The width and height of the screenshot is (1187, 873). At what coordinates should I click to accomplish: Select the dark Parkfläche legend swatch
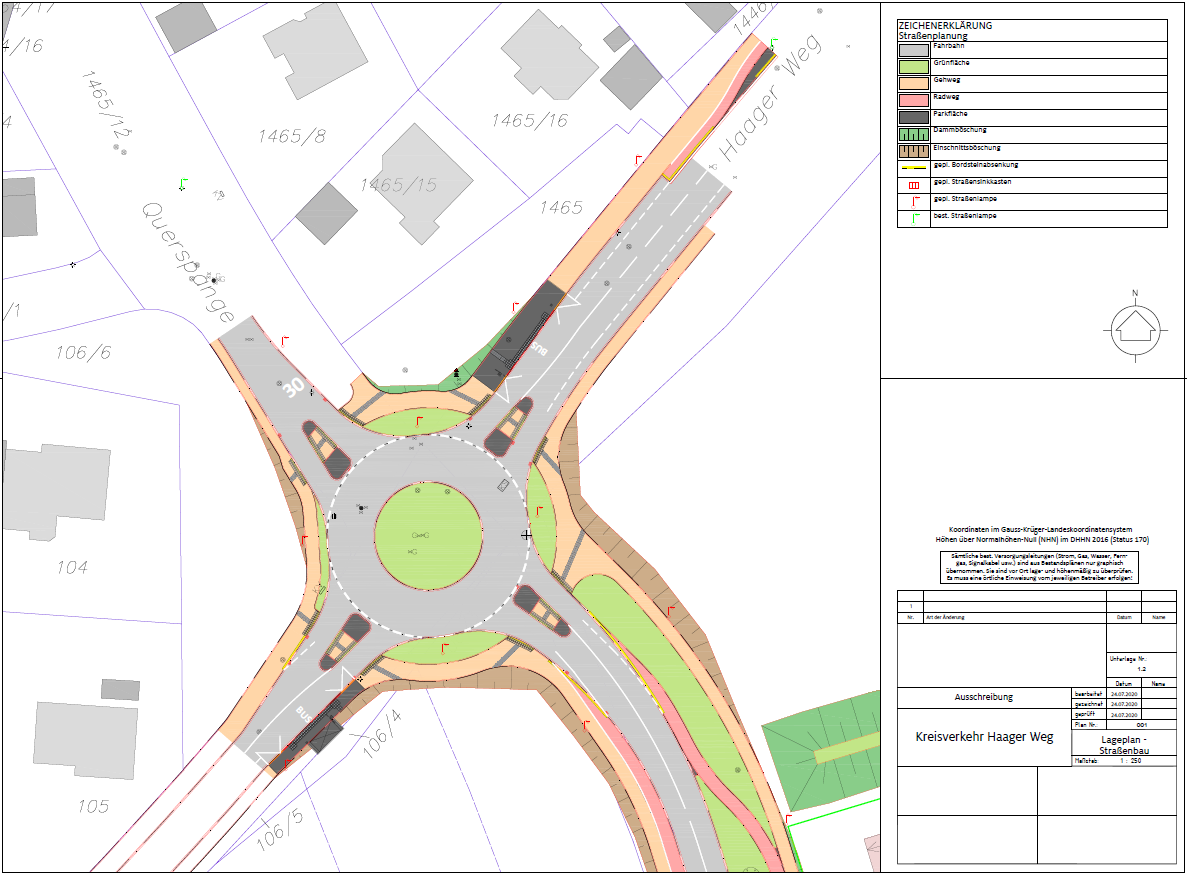click(x=913, y=118)
